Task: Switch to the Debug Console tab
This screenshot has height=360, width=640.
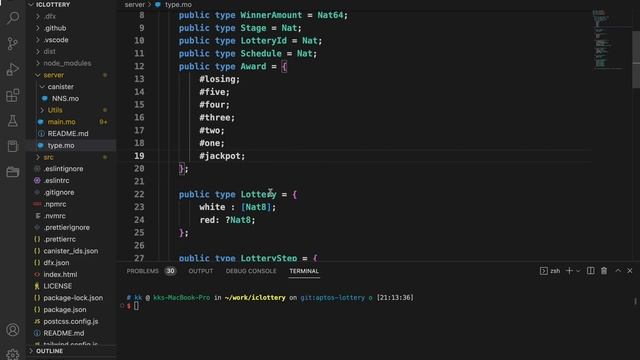Action: 251,271
